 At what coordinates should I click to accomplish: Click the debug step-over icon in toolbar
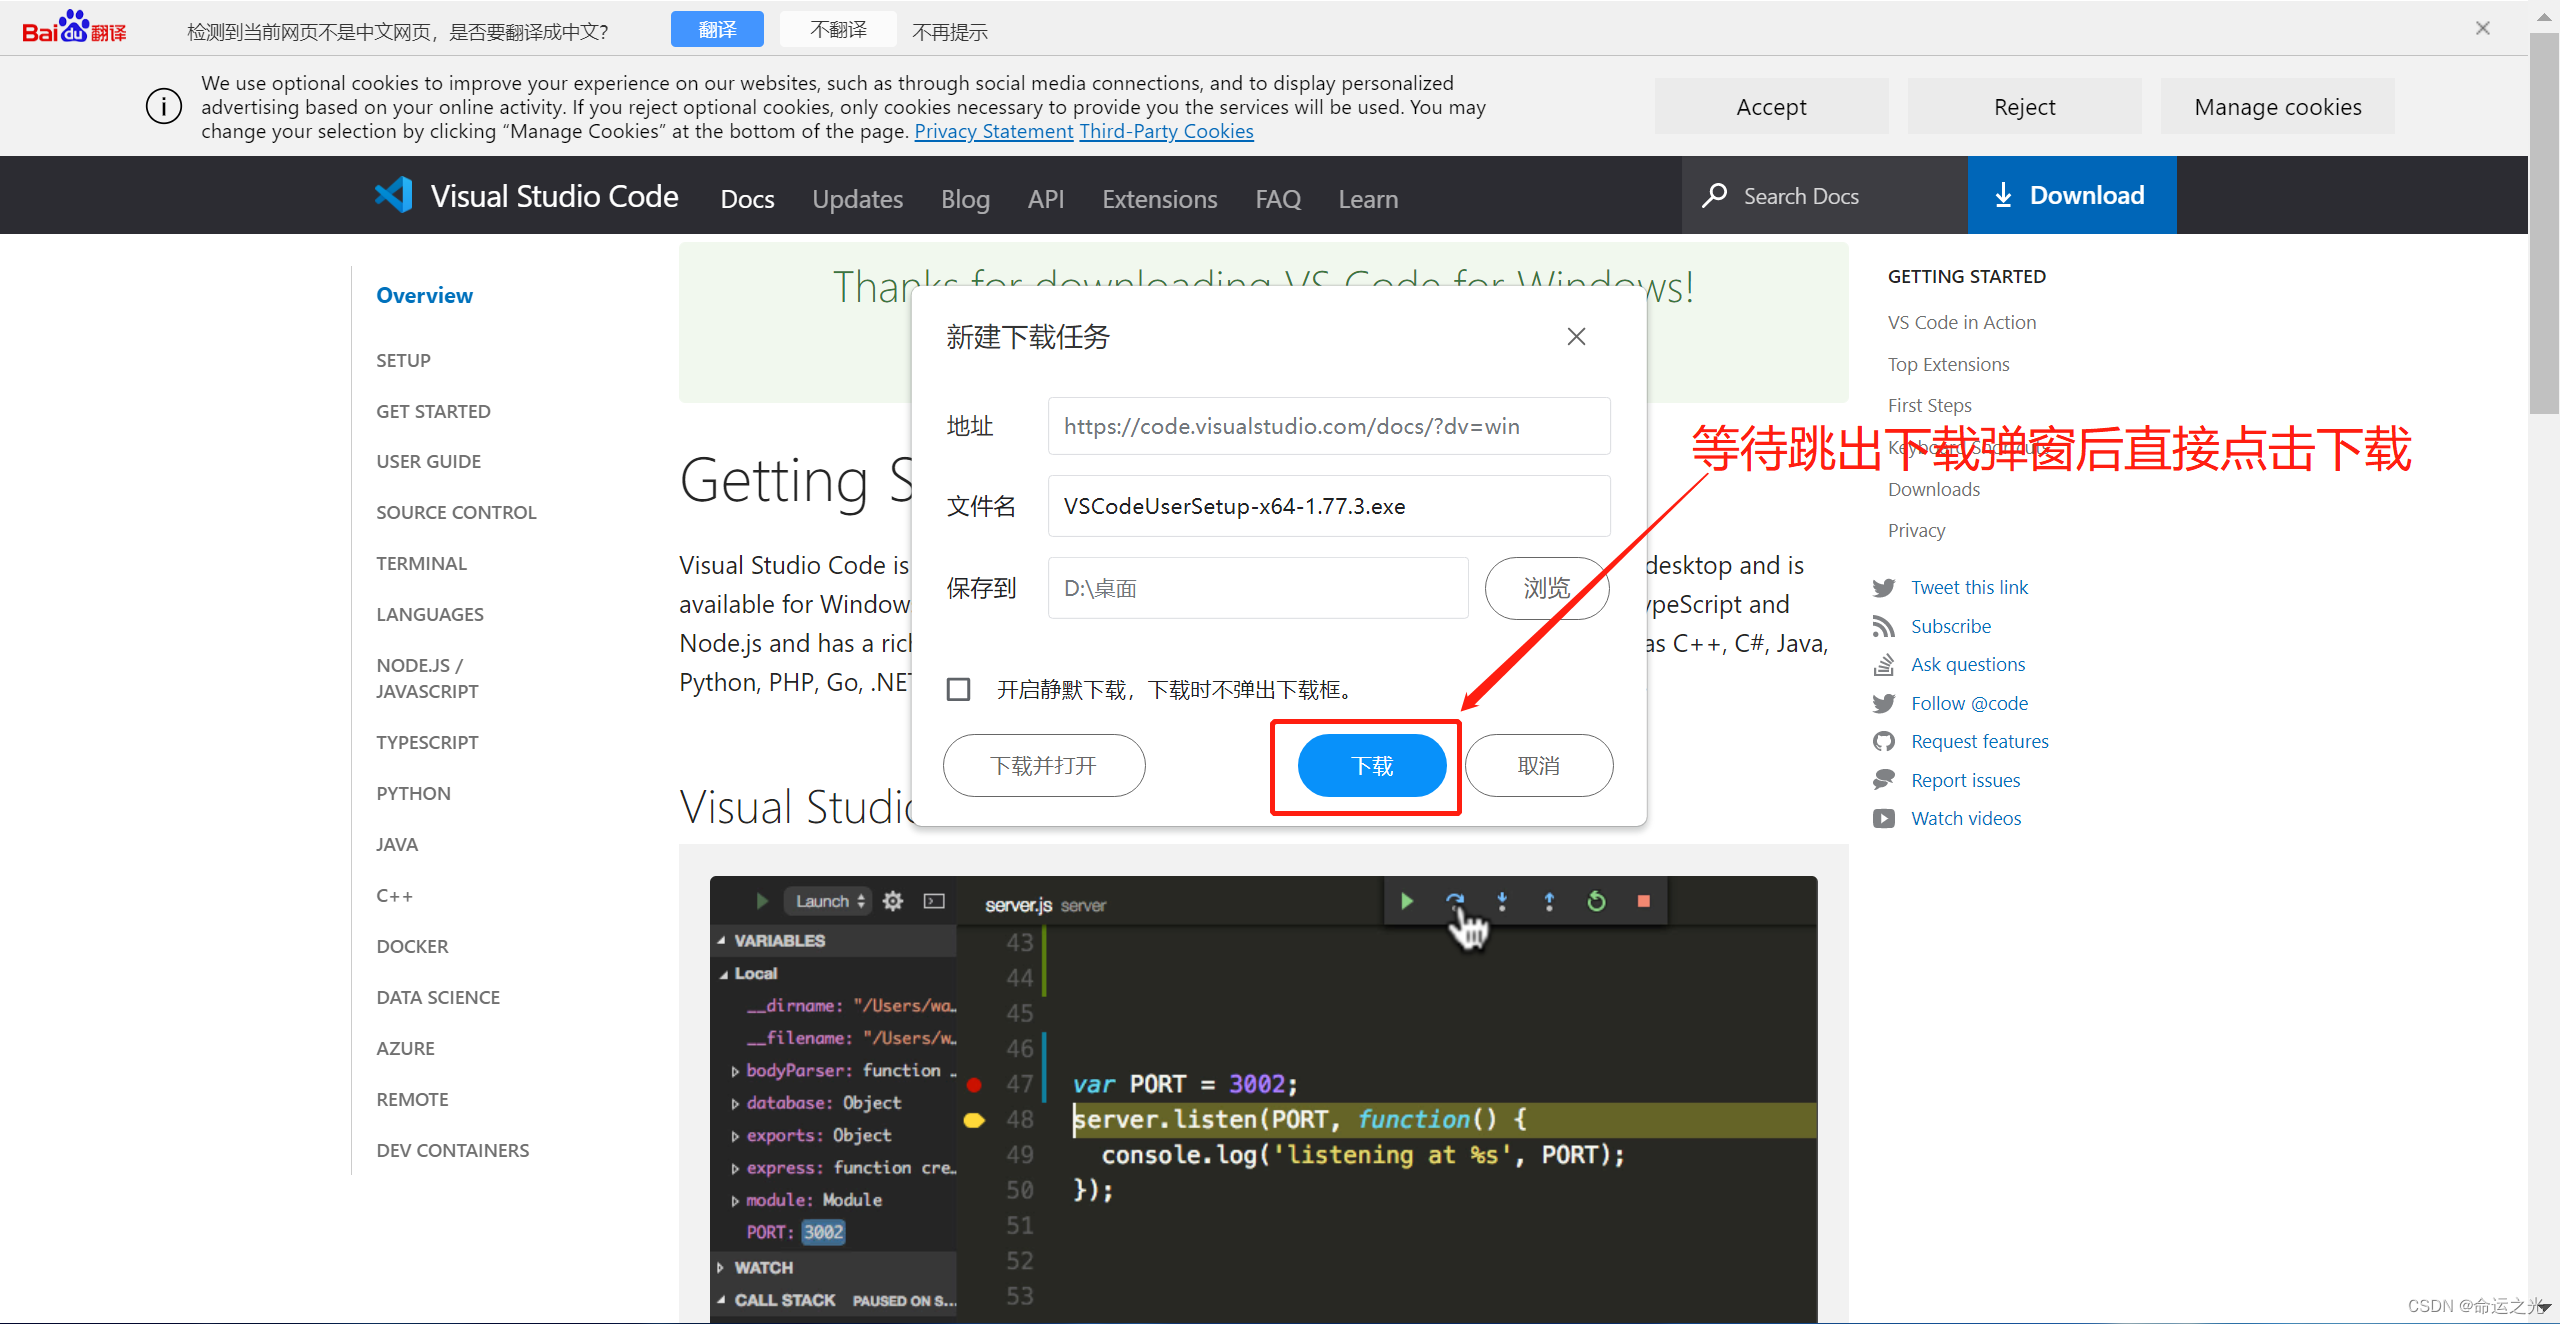pyautogui.click(x=1456, y=902)
